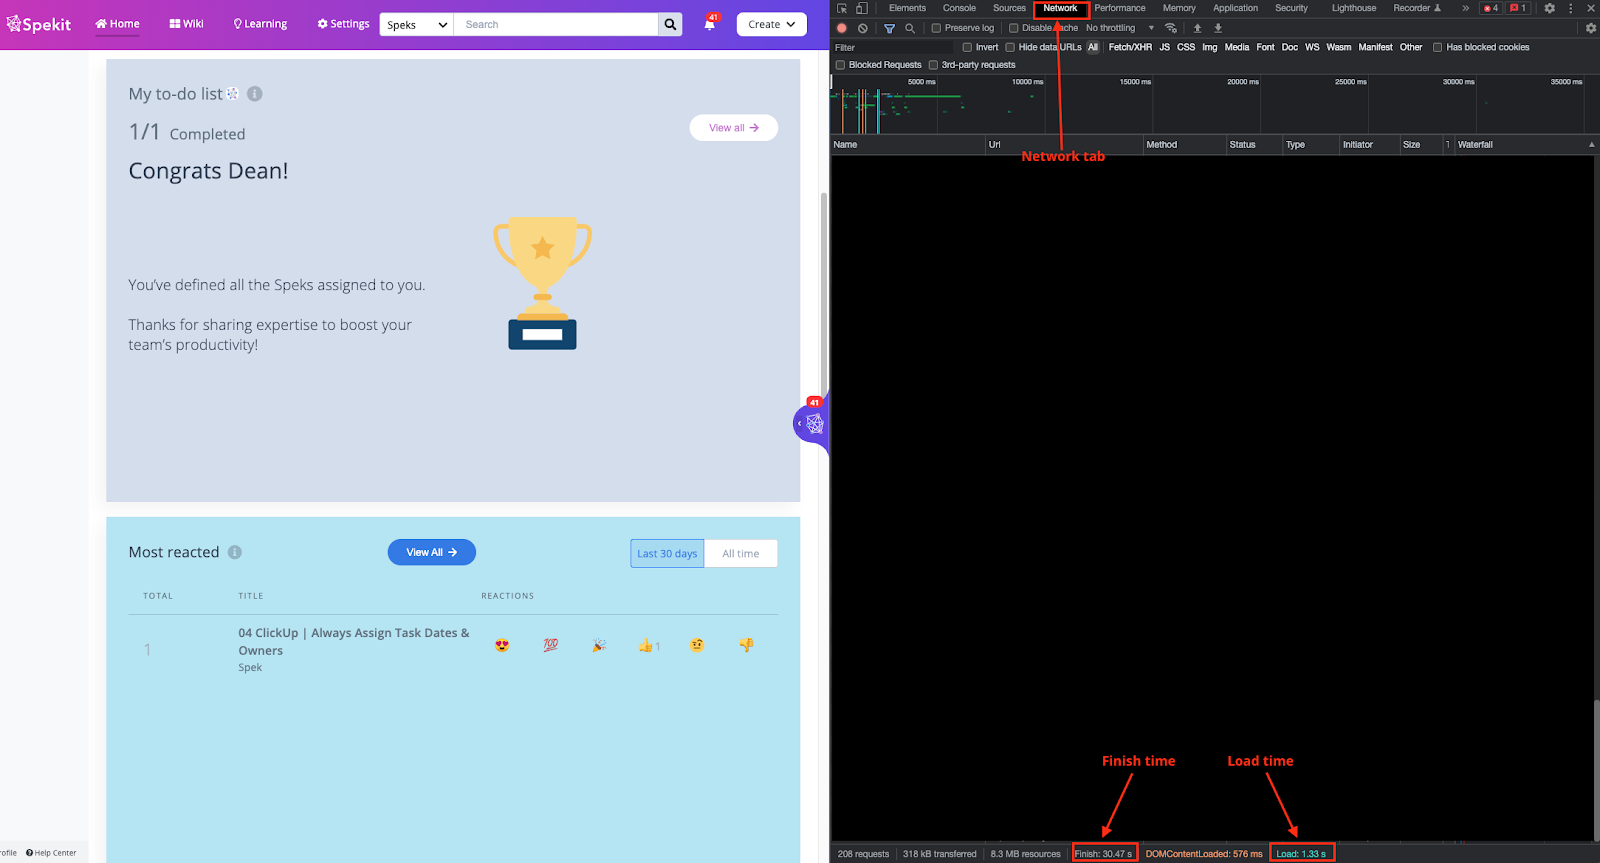Open the DevTools settings gear
The height and width of the screenshot is (863, 1600).
1549,8
